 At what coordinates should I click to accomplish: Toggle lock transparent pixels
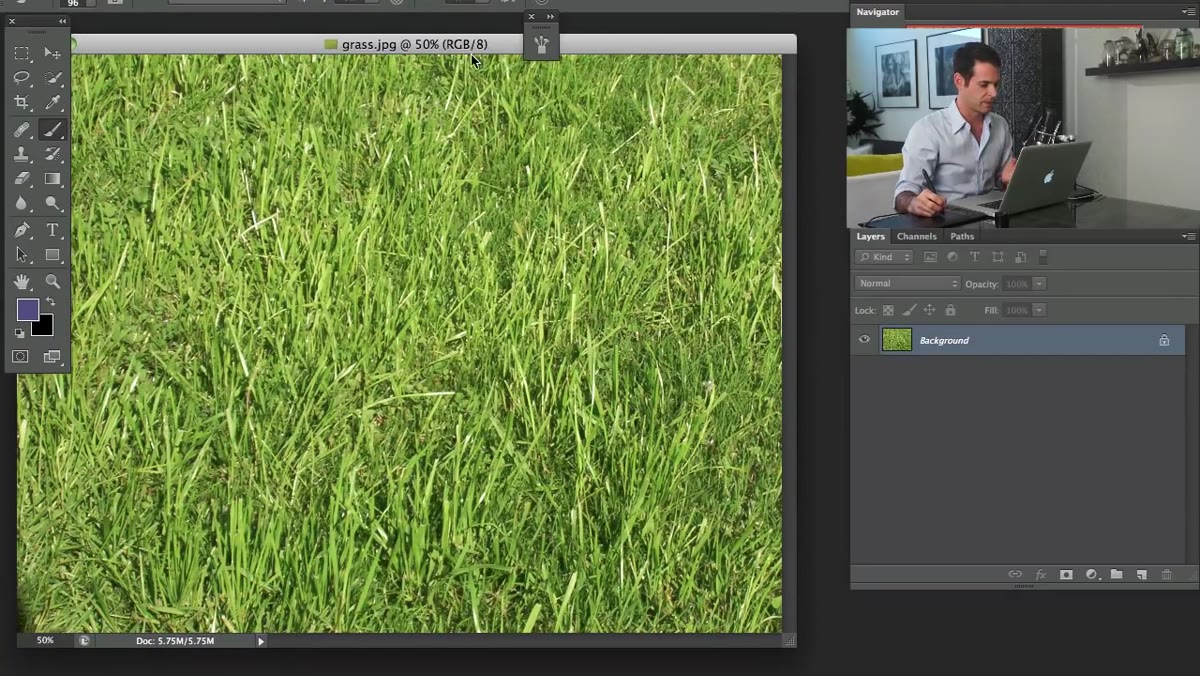888,310
